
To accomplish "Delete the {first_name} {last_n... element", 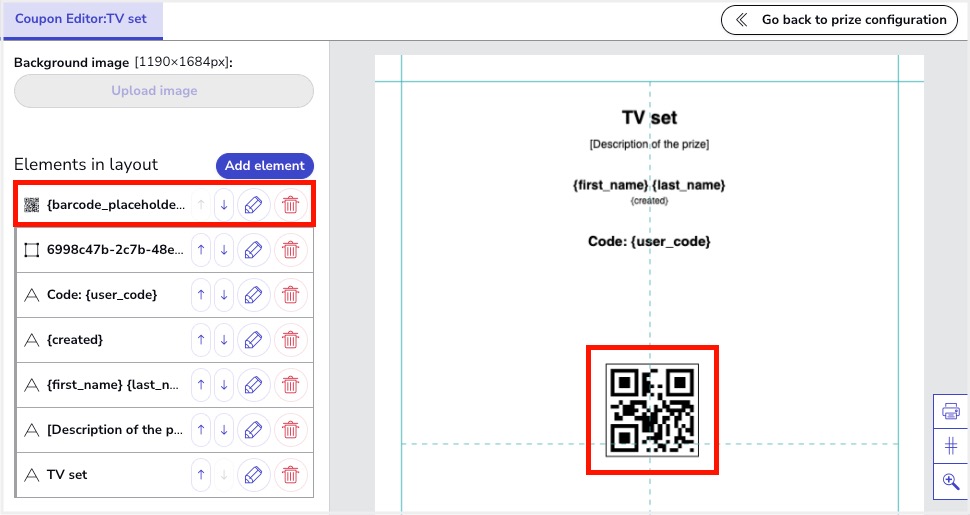I will [x=290, y=385].
